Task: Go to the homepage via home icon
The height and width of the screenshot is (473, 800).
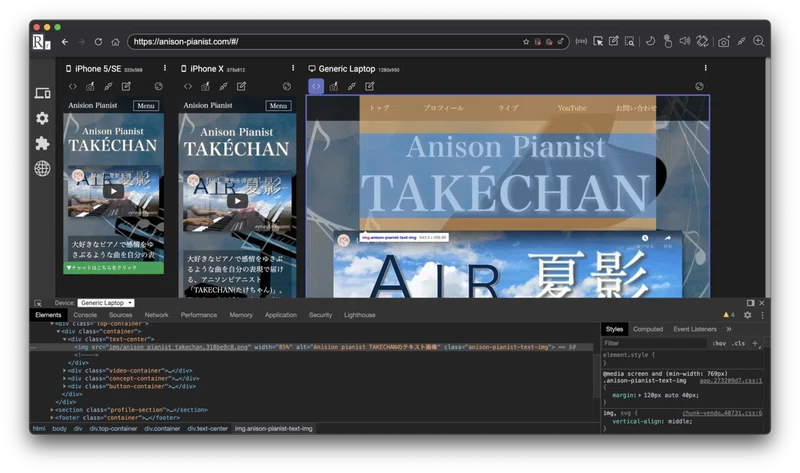Action: (115, 42)
